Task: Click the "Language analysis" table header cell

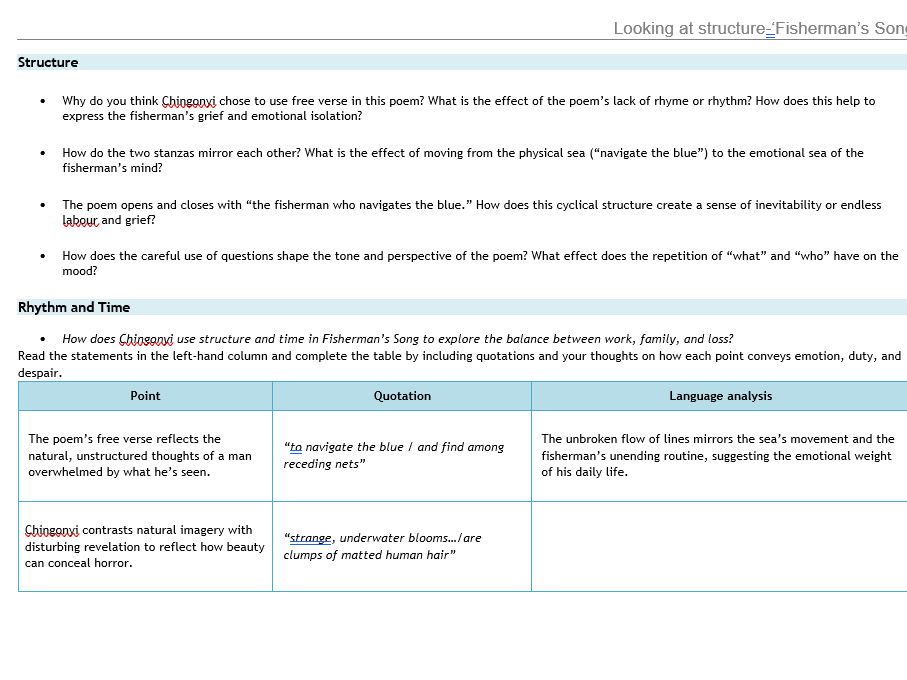Action: [x=720, y=395]
